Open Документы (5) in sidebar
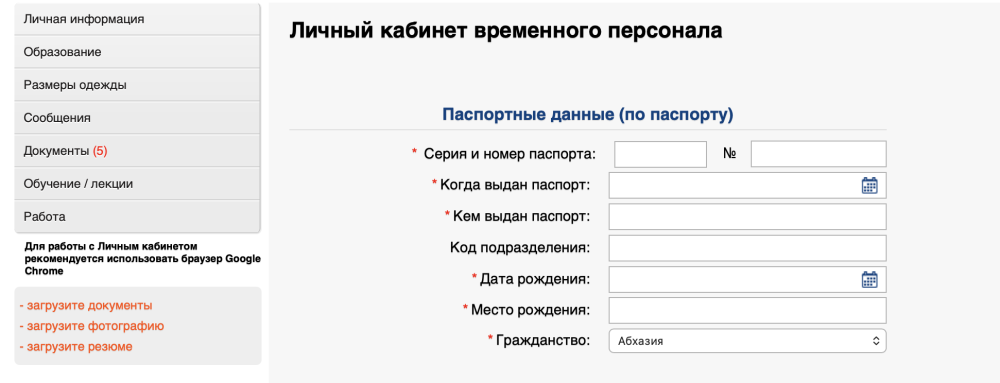The width and height of the screenshot is (1000, 383). tap(137, 151)
